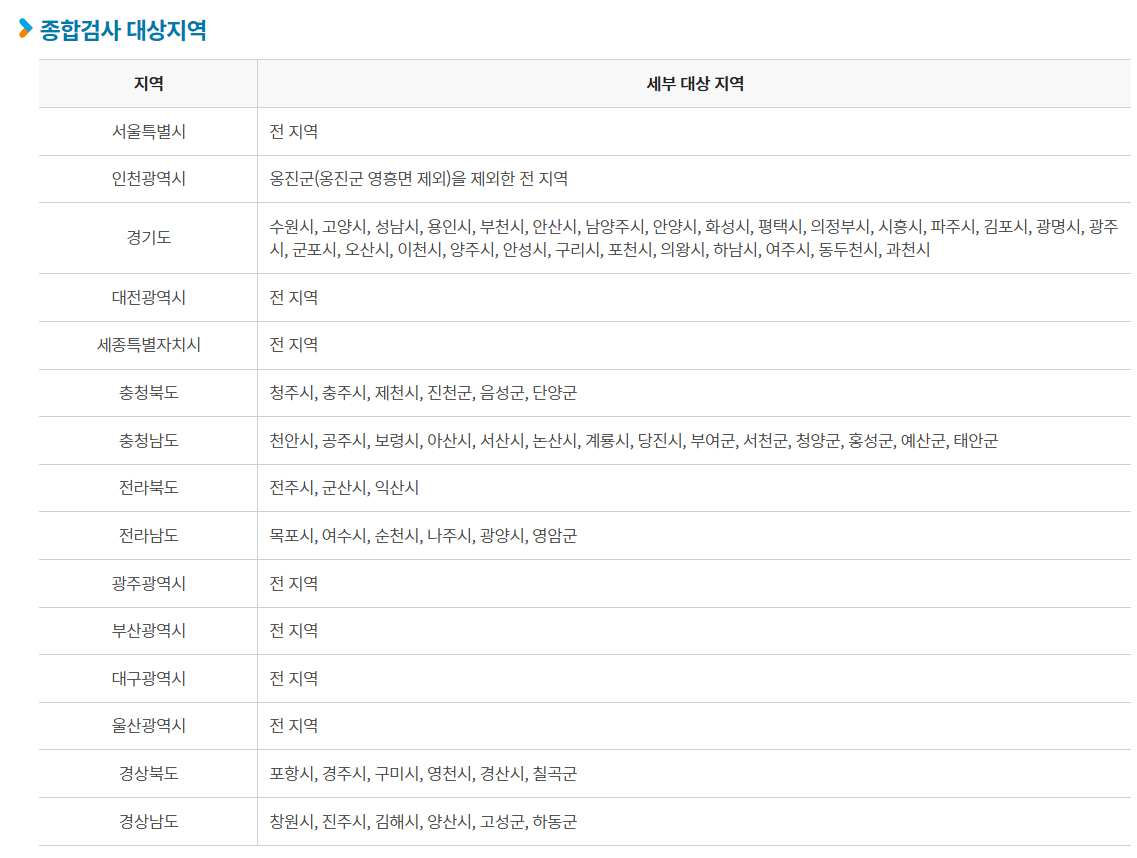The width and height of the screenshot is (1137, 858).
Task: Select the 경기도 row label
Action: point(149,237)
